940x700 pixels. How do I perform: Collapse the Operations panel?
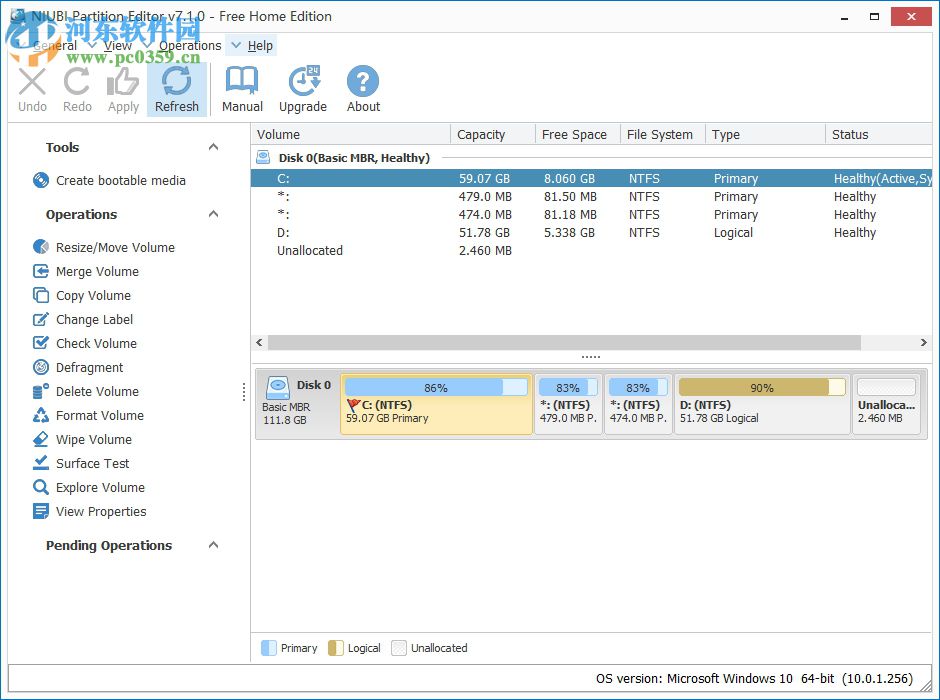(212, 214)
